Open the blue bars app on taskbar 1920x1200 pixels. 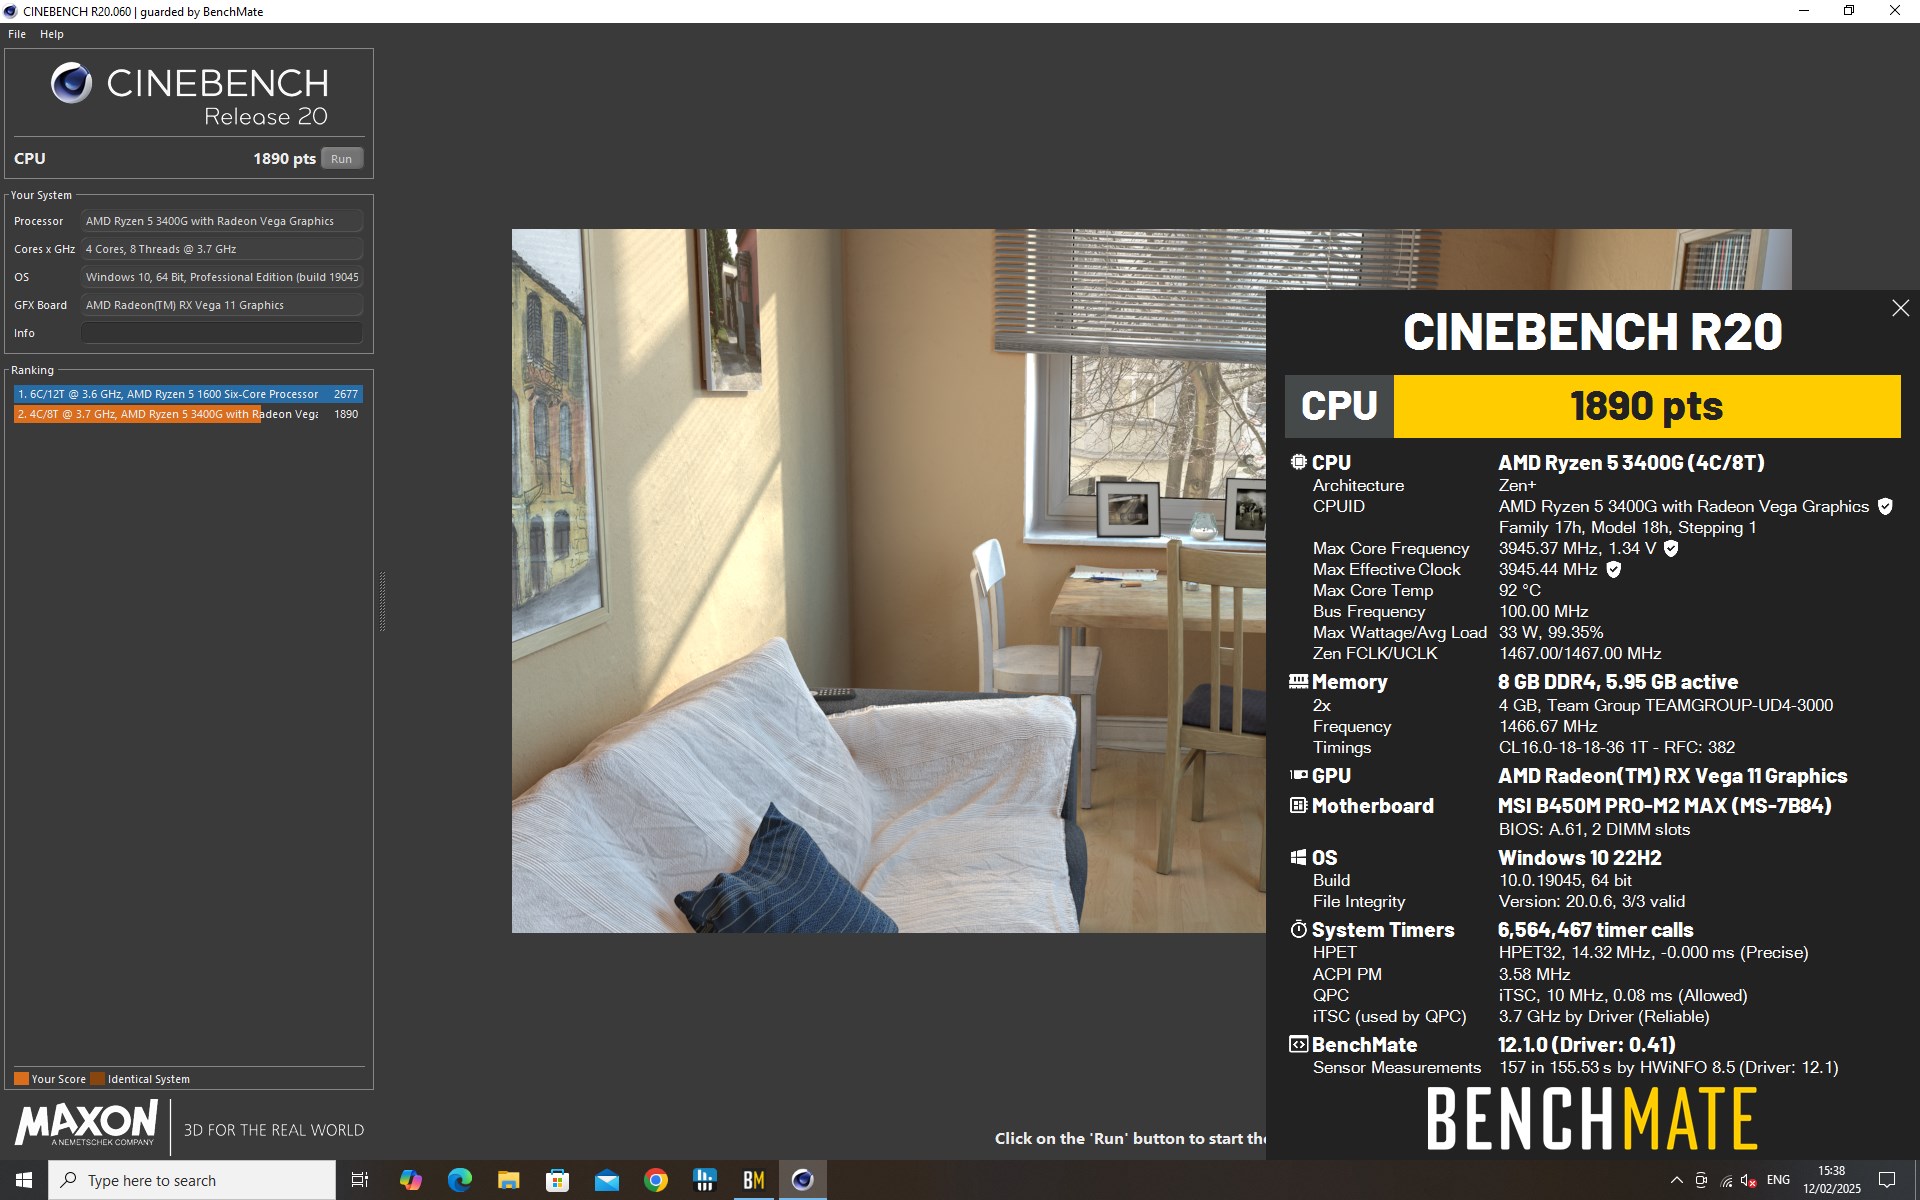pos(705,1180)
